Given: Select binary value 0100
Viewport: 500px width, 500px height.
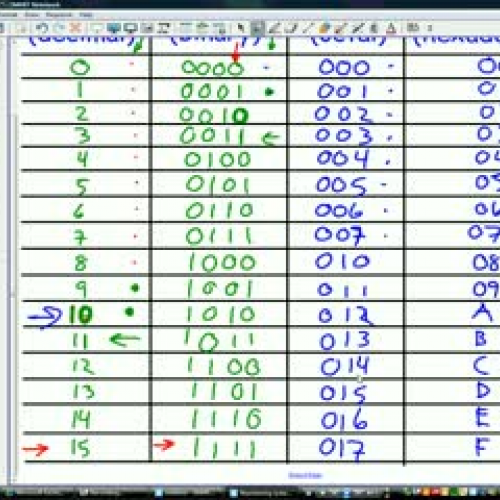Looking at the screenshot, I should point(217,159).
